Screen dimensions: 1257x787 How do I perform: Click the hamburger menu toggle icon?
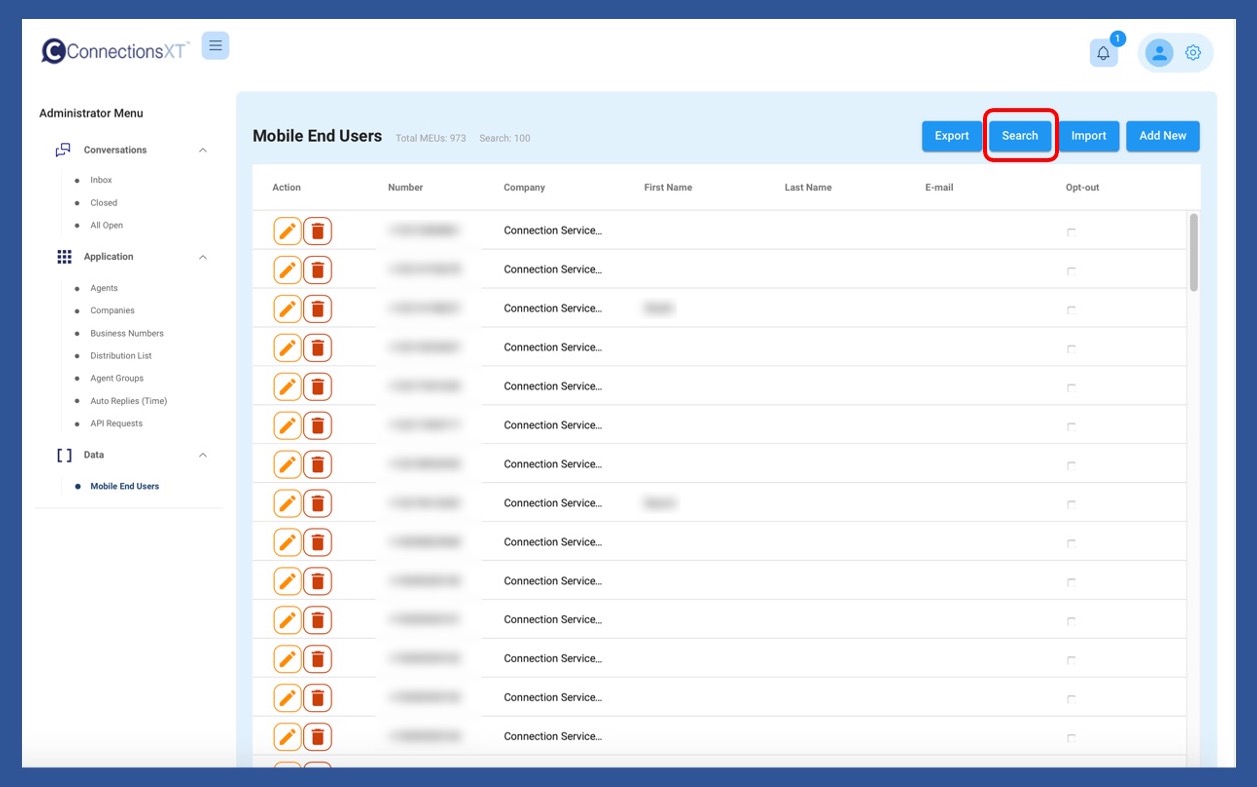point(215,46)
